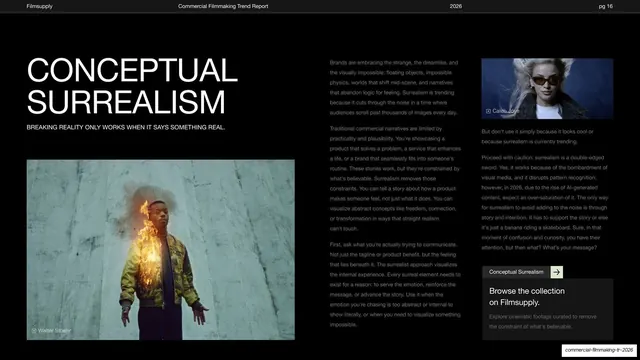Click the small icon before the Walter credit
This screenshot has height=360, width=640.
[x=34, y=331]
